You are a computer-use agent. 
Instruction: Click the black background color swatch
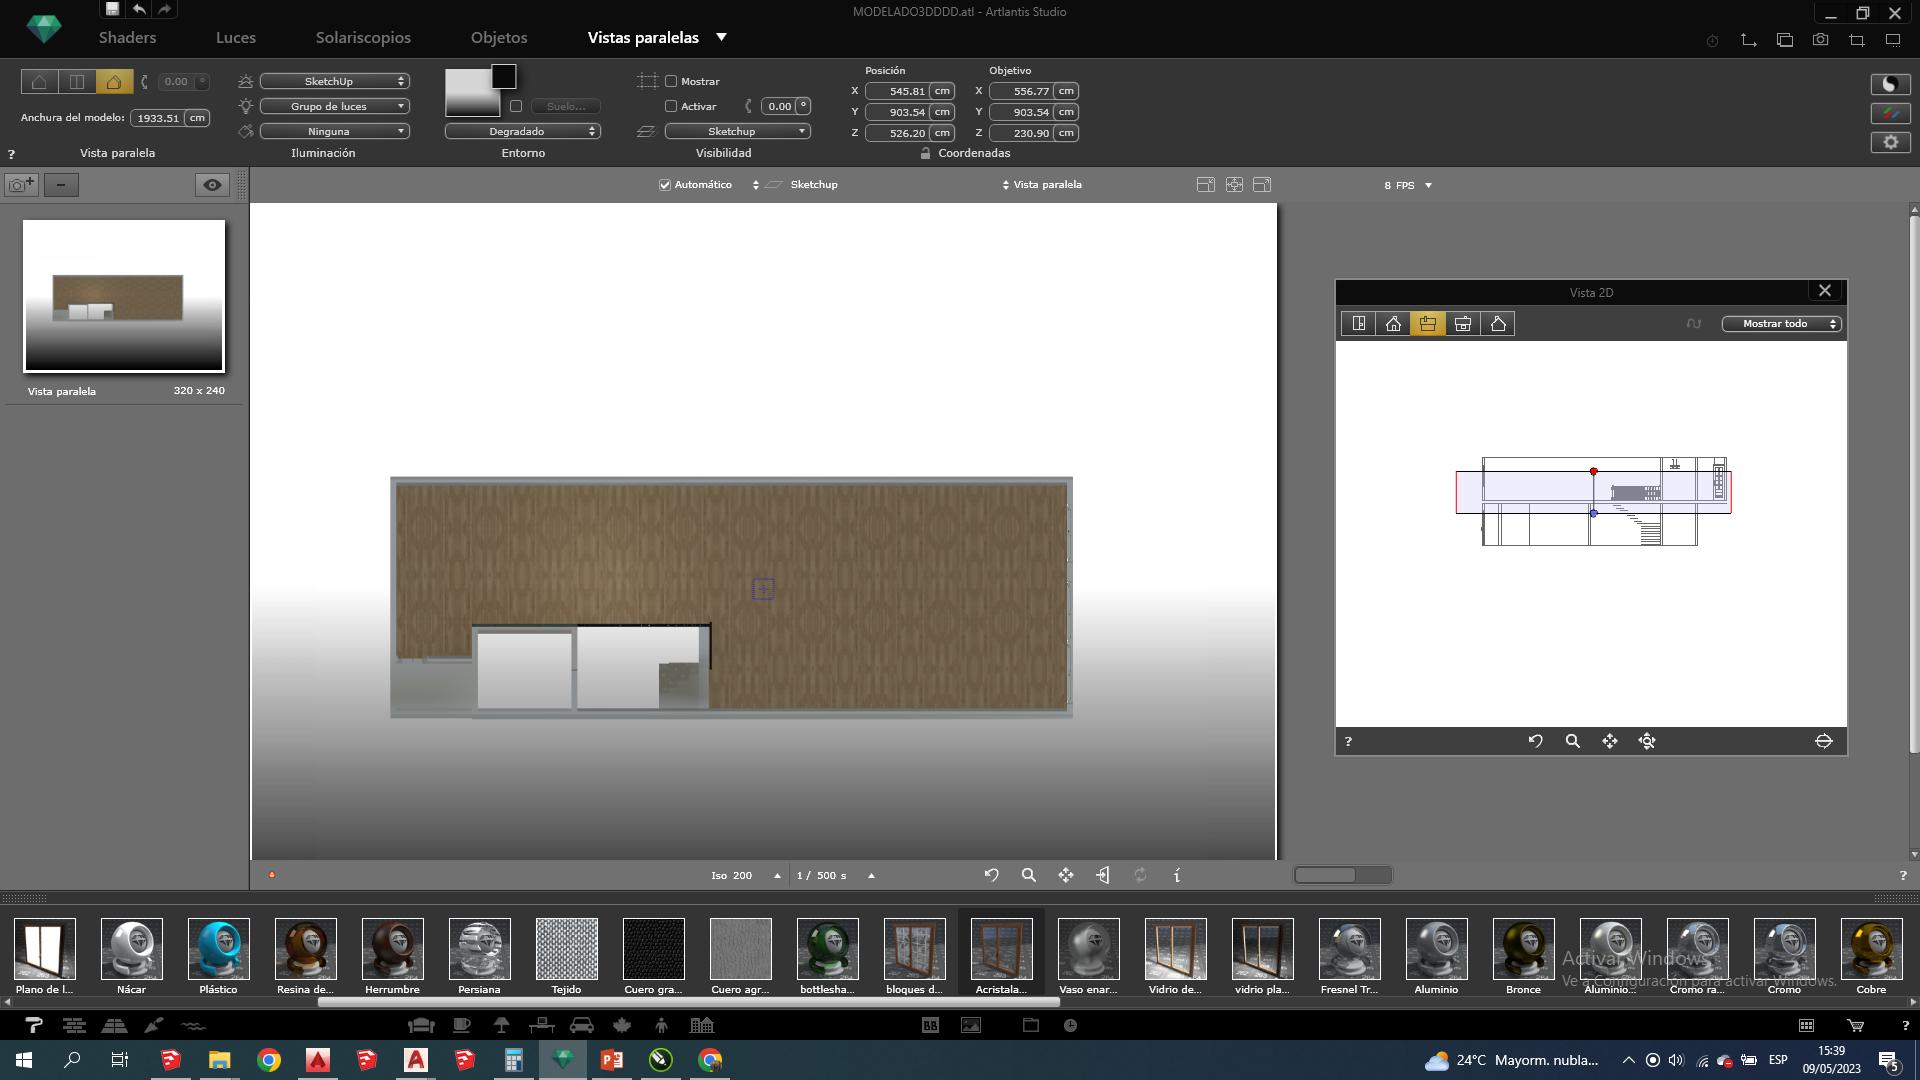coord(504,76)
